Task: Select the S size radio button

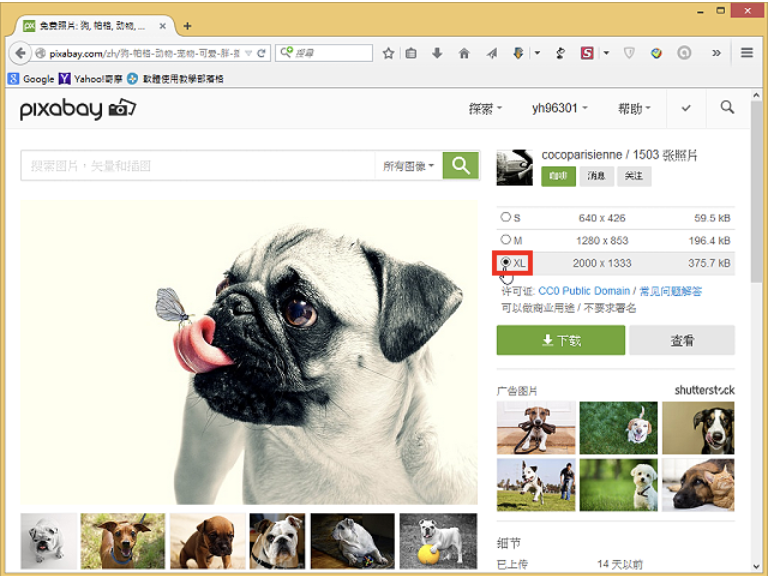Action: click(x=505, y=217)
